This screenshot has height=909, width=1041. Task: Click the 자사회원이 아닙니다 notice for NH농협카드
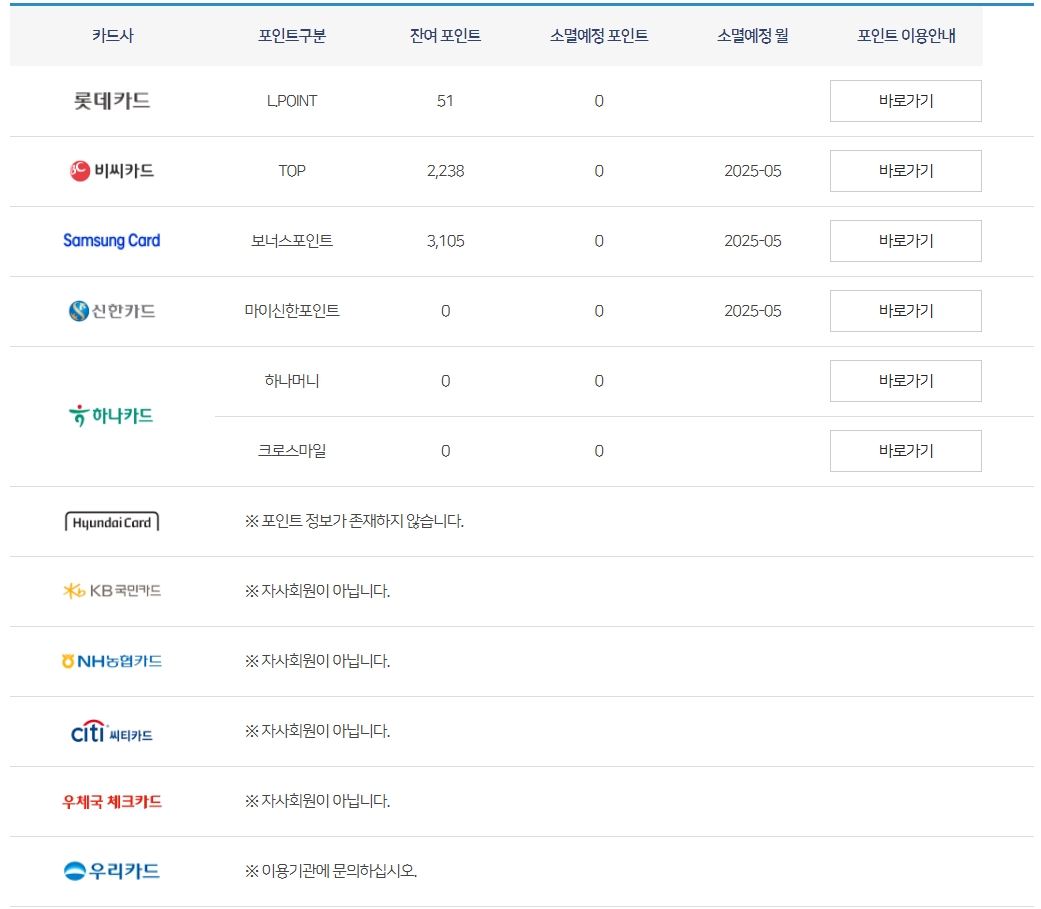[x=317, y=661]
